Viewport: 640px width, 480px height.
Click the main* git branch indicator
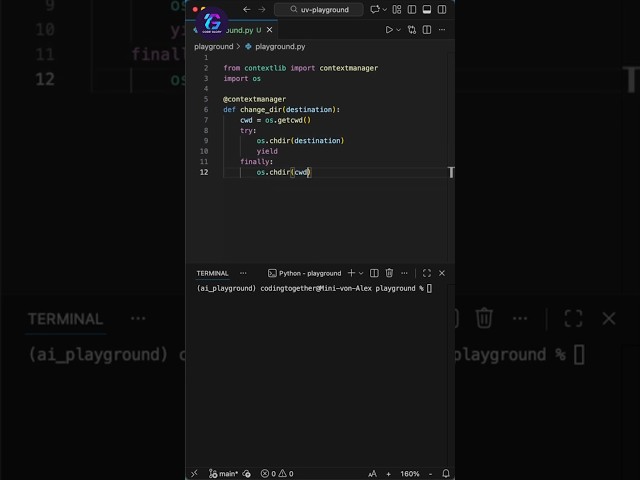(223, 473)
